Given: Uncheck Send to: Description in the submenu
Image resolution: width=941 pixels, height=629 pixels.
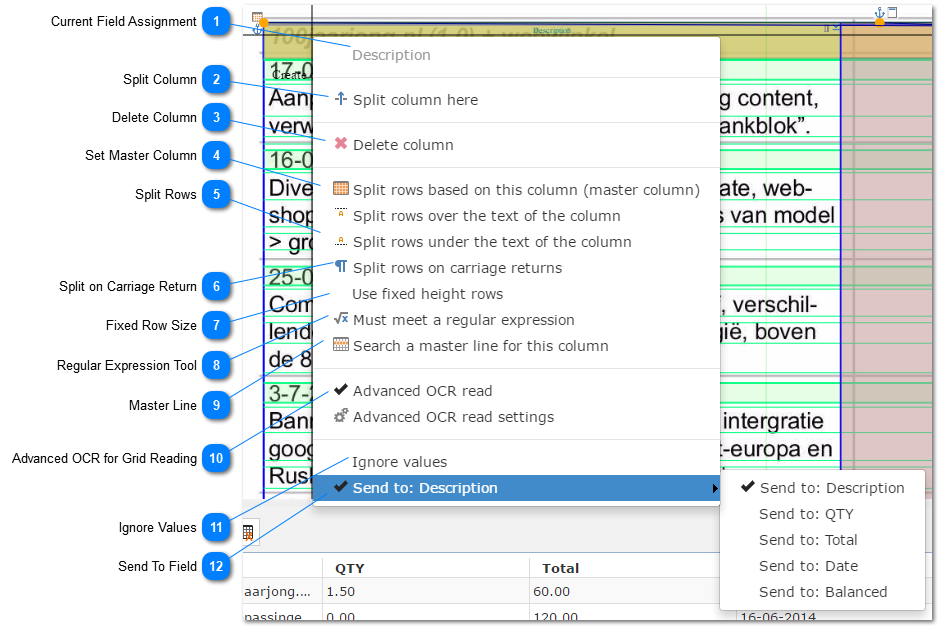Looking at the screenshot, I should (x=822, y=488).
